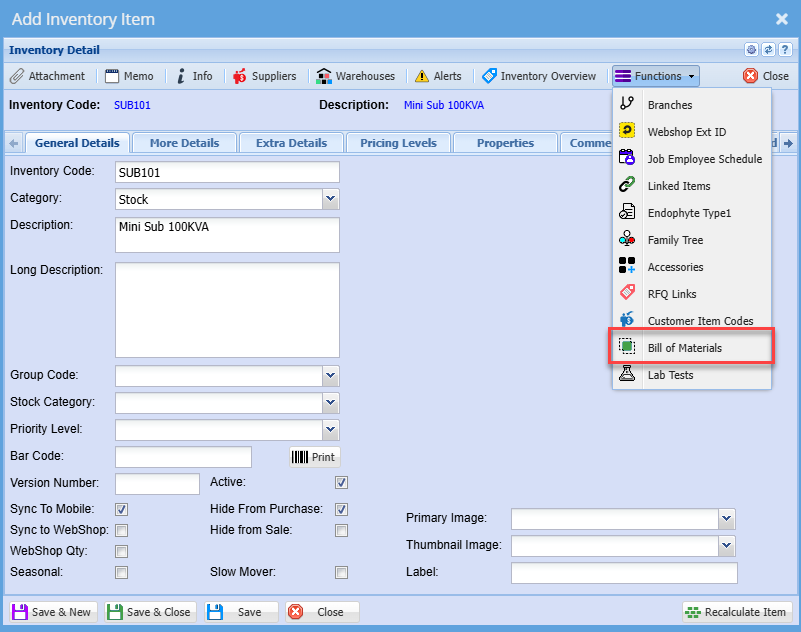Screen dimensions: 801x632
Task: Enable the Seasonal checkbox
Action: coord(121,573)
